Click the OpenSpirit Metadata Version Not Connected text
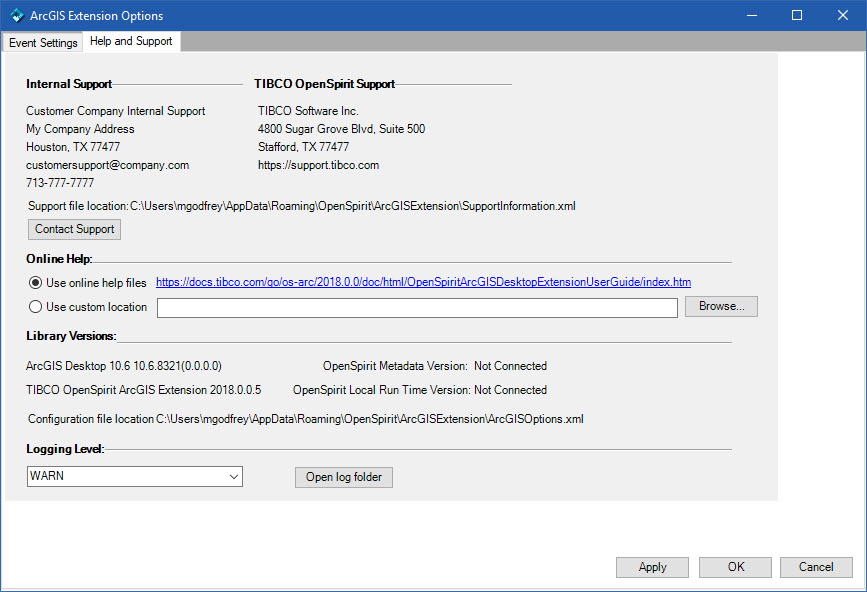This screenshot has width=867, height=592. (x=435, y=366)
